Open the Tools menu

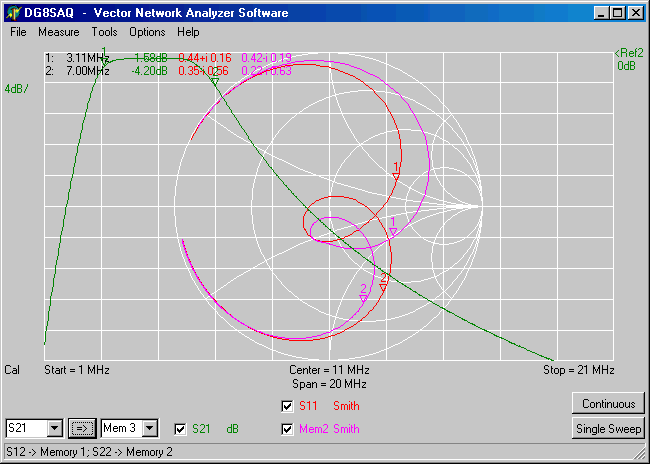pyautogui.click(x=104, y=32)
